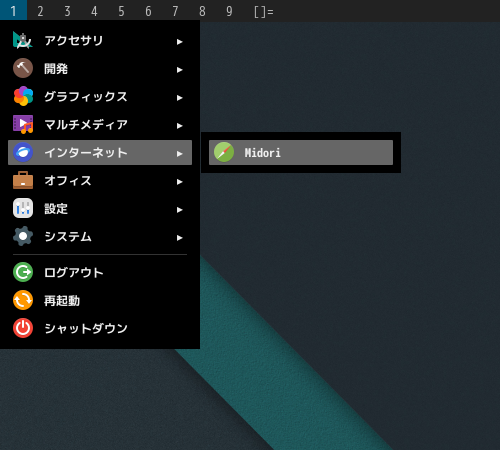Open the オフィス menu entry

tap(100, 180)
